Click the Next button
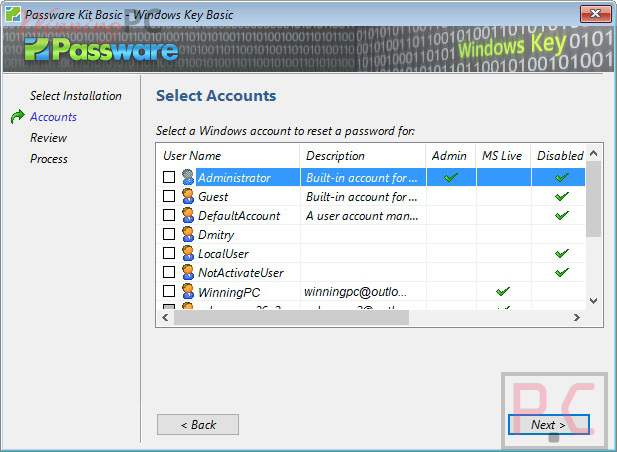Image resolution: width=617 pixels, height=452 pixels. [x=549, y=424]
